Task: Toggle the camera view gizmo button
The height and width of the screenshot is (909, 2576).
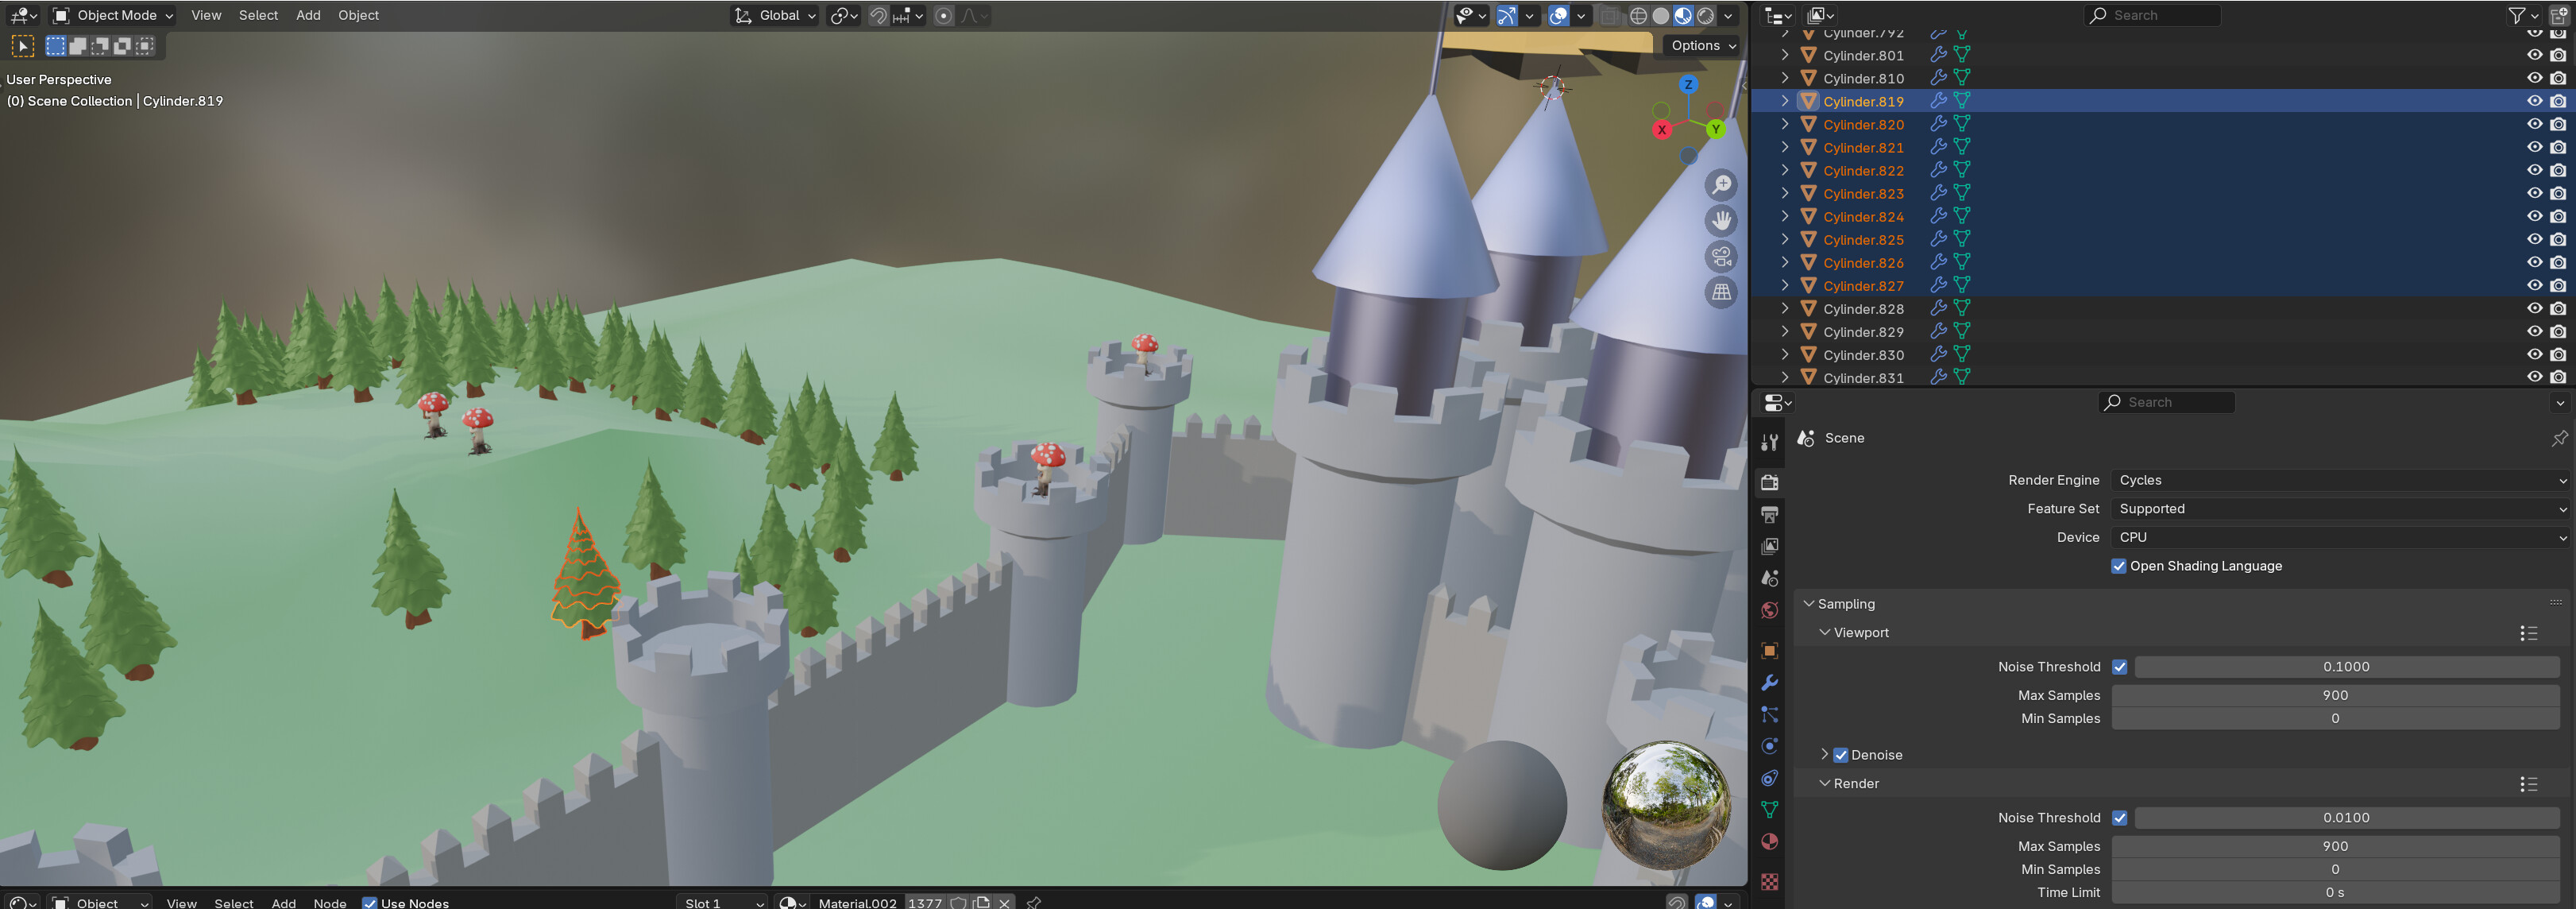Action: click(x=1721, y=257)
